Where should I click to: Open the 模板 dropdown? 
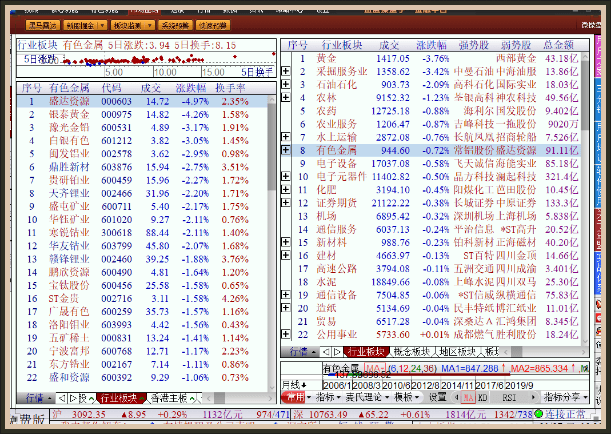407,397
